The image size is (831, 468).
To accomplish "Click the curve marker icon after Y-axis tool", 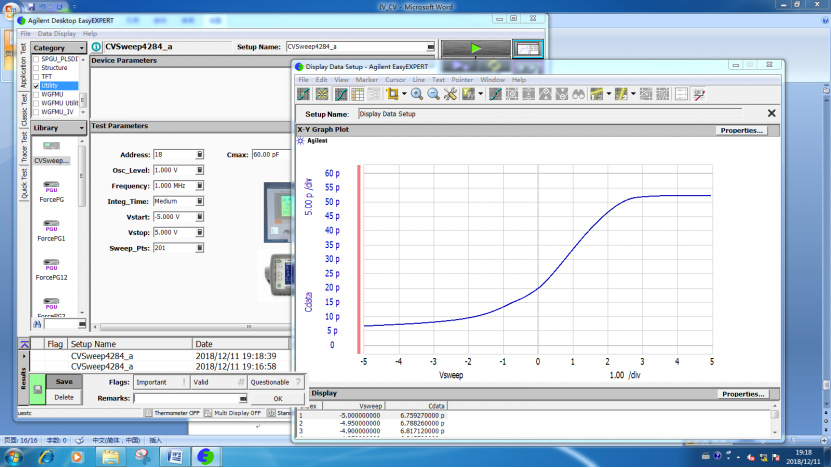I will (x=496, y=94).
